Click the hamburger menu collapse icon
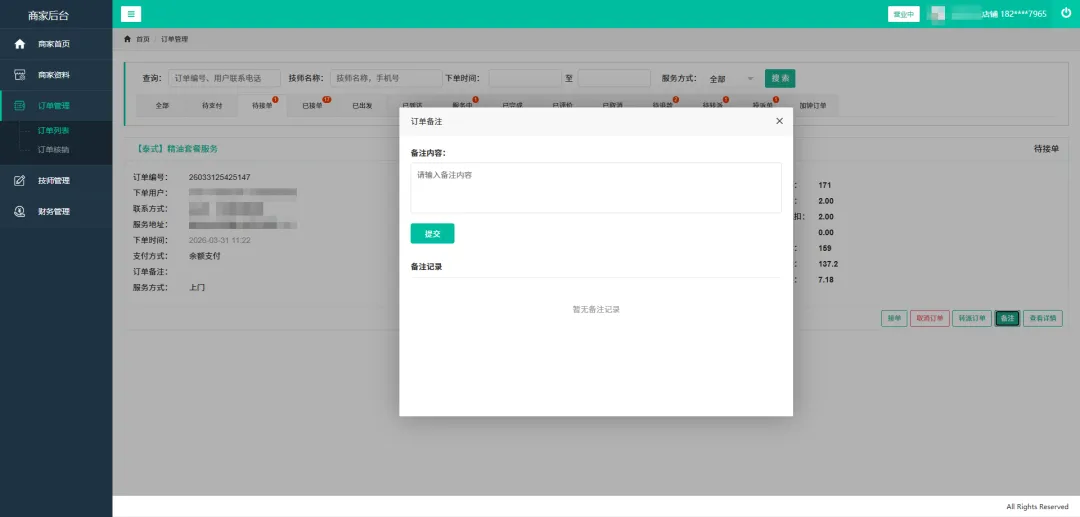 pyautogui.click(x=131, y=14)
